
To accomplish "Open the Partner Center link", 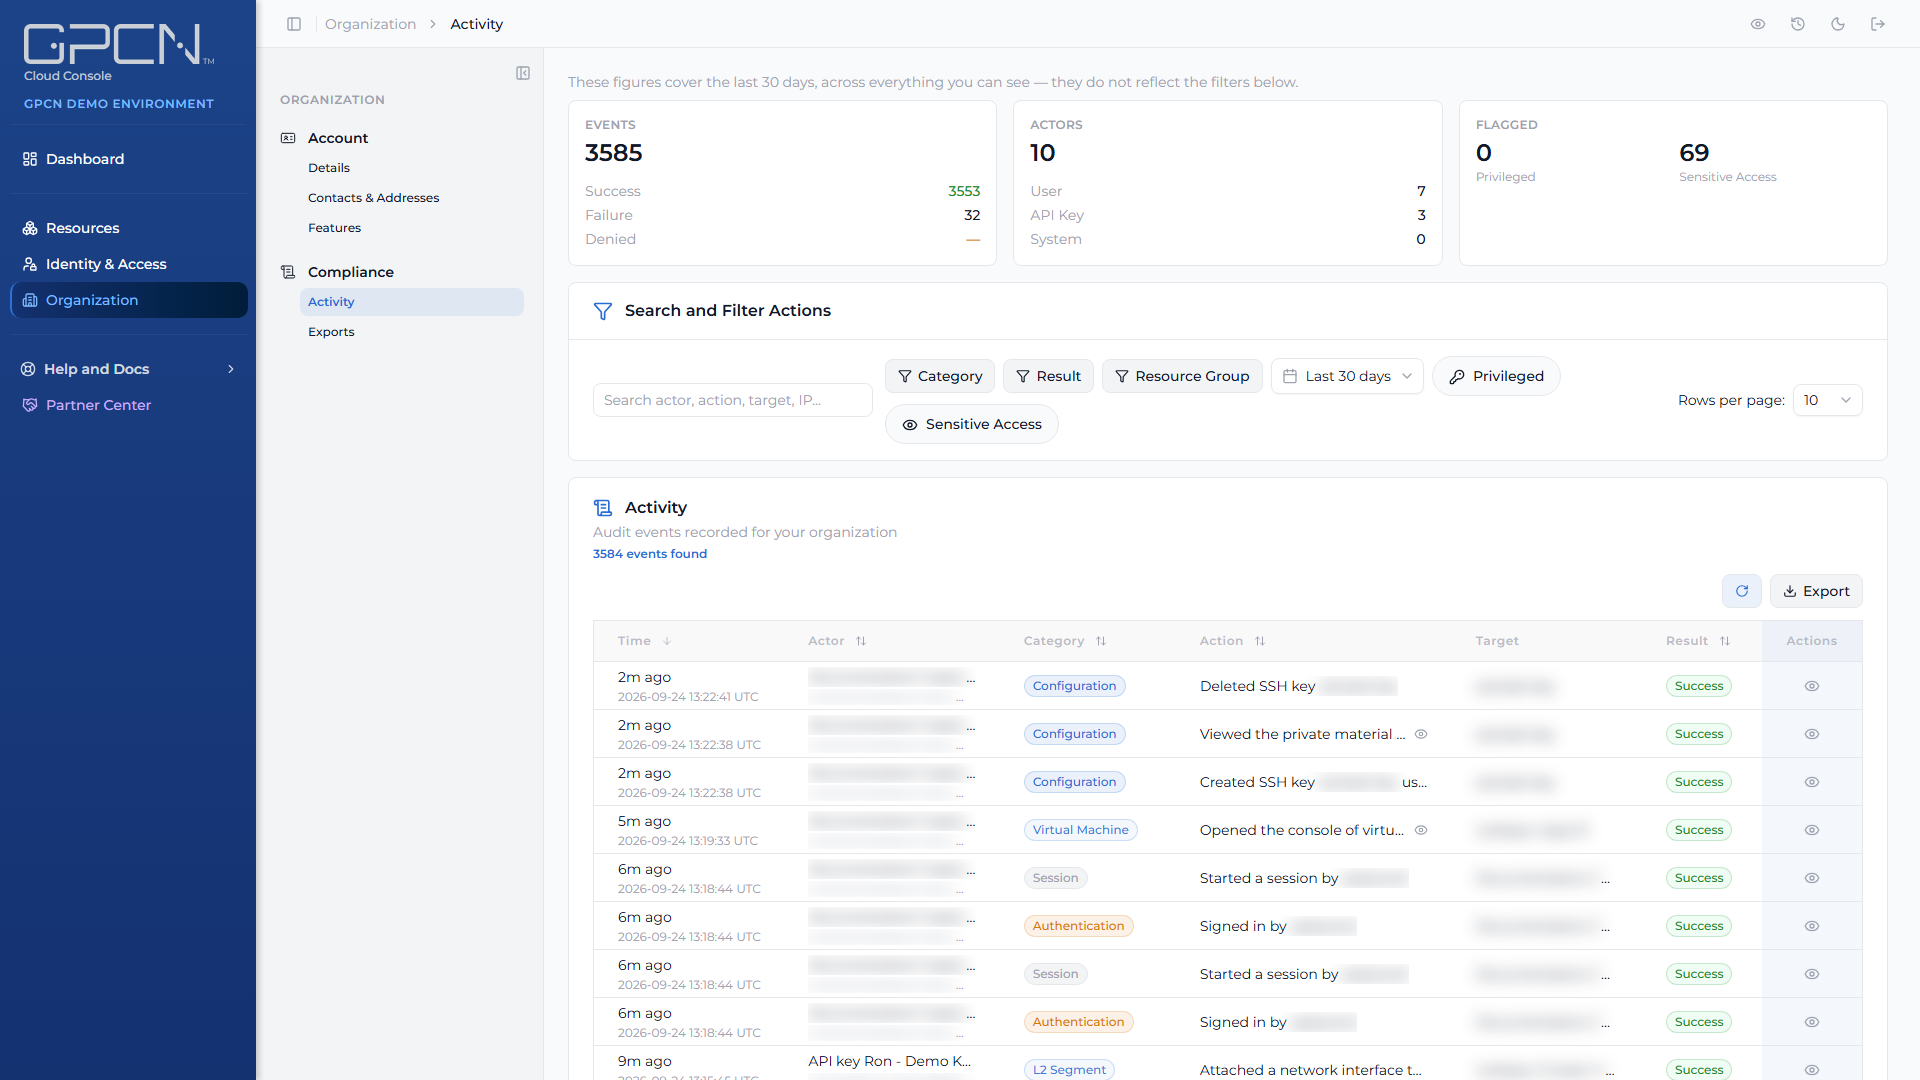I will 98,405.
